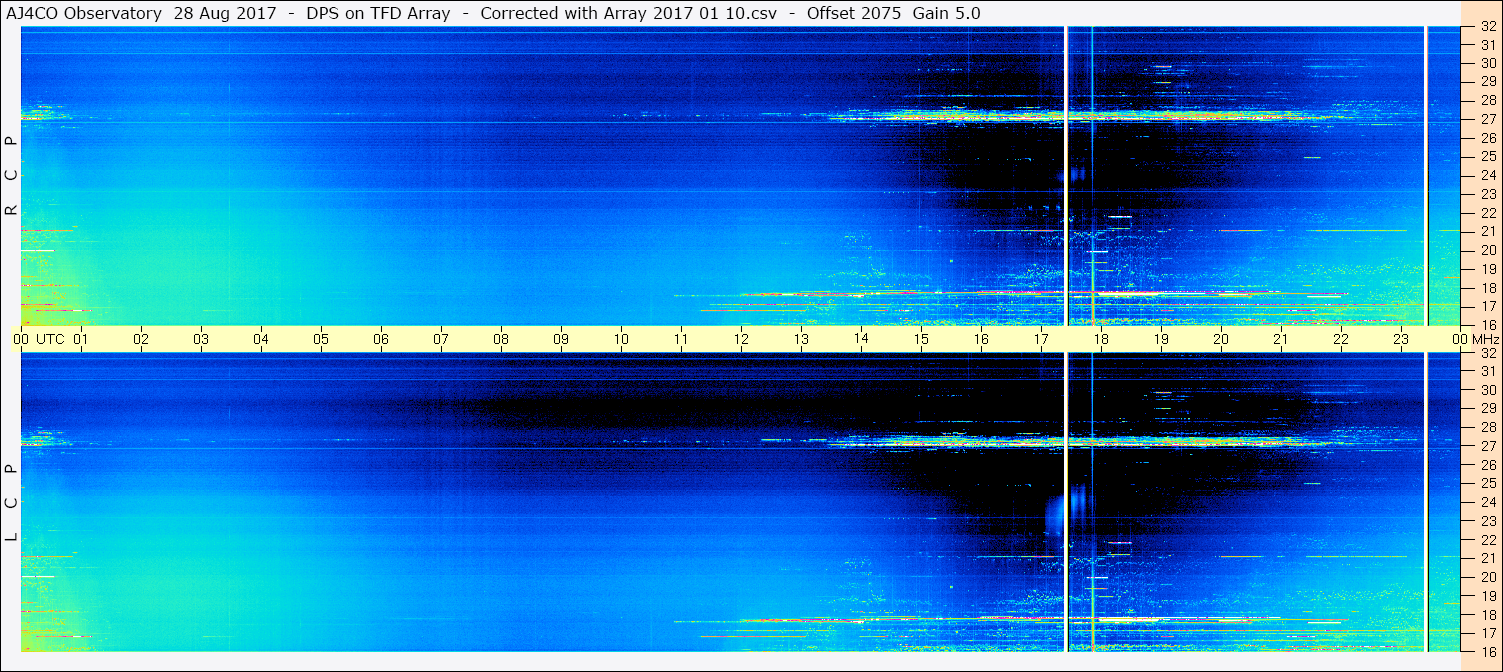Select hour 23 on the time axis
The width and height of the screenshot is (1503, 672).
click(1401, 339)
